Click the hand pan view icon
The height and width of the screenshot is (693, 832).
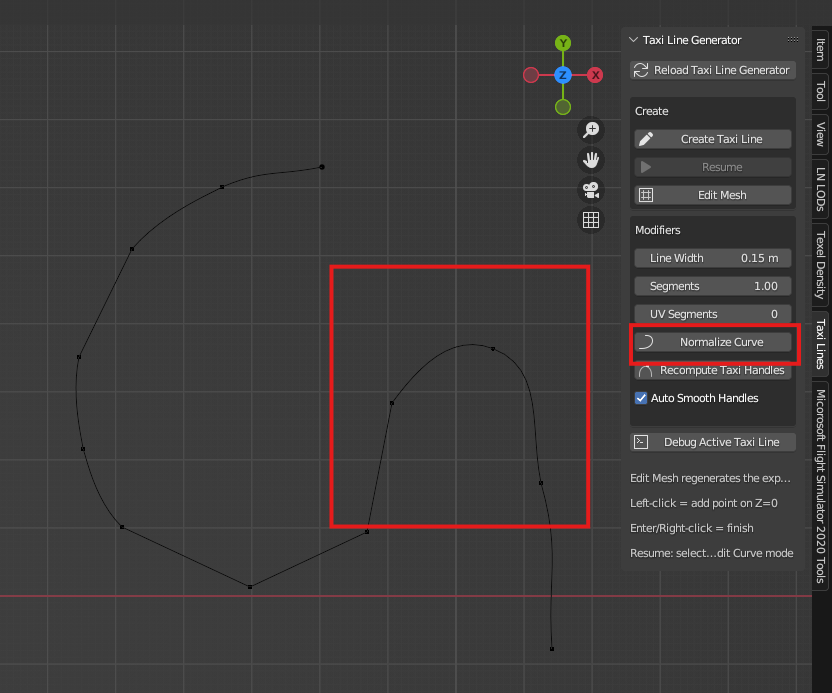point(591,160)
